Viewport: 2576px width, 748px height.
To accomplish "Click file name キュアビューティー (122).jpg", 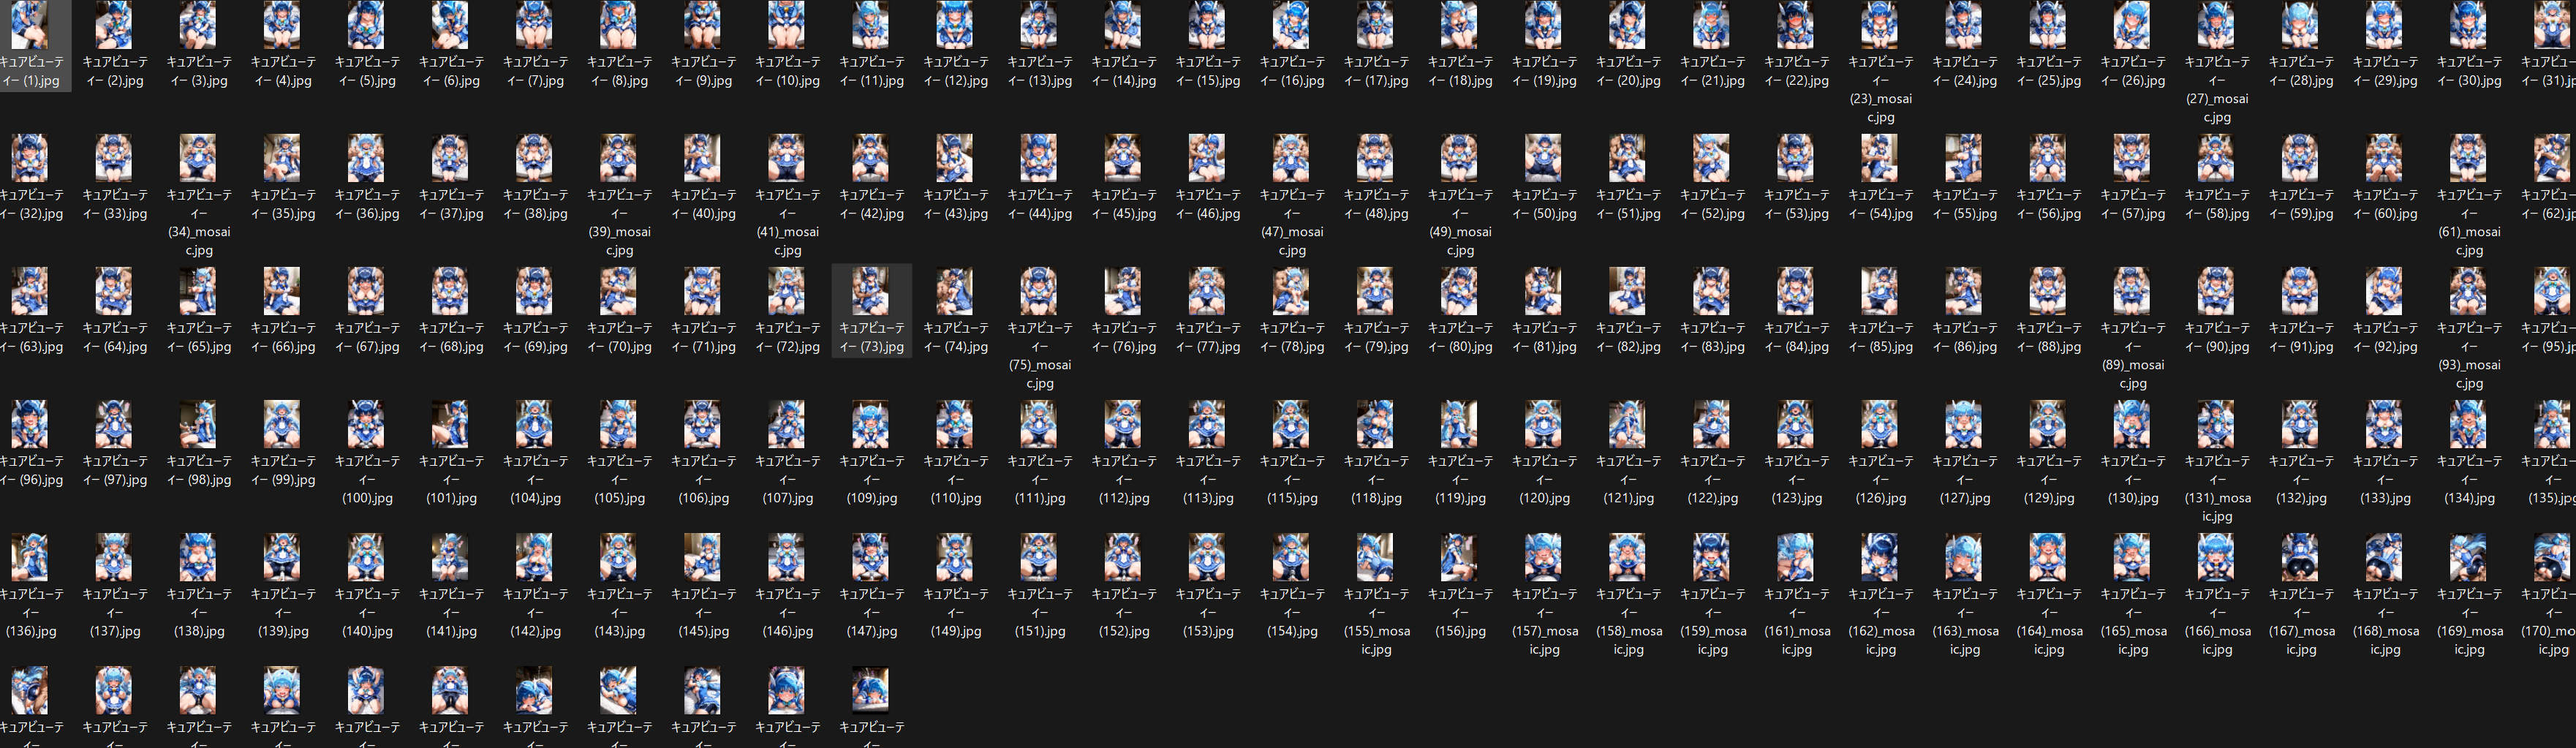I will pos(1711,479).
